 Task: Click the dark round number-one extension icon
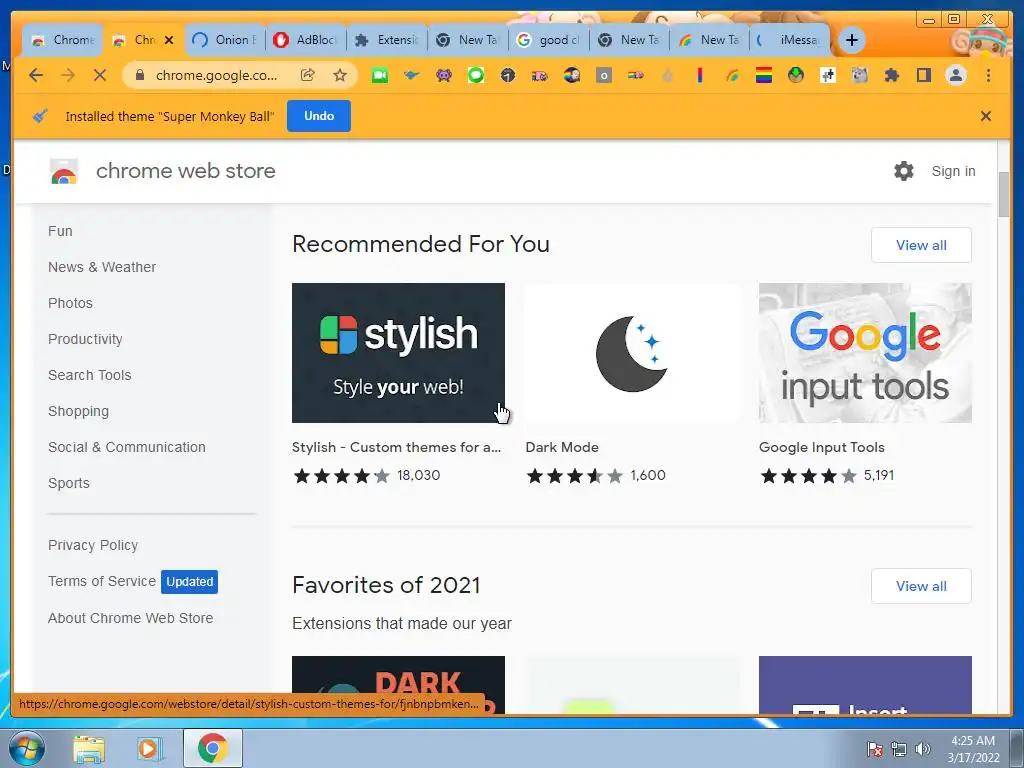coord(507,76)
